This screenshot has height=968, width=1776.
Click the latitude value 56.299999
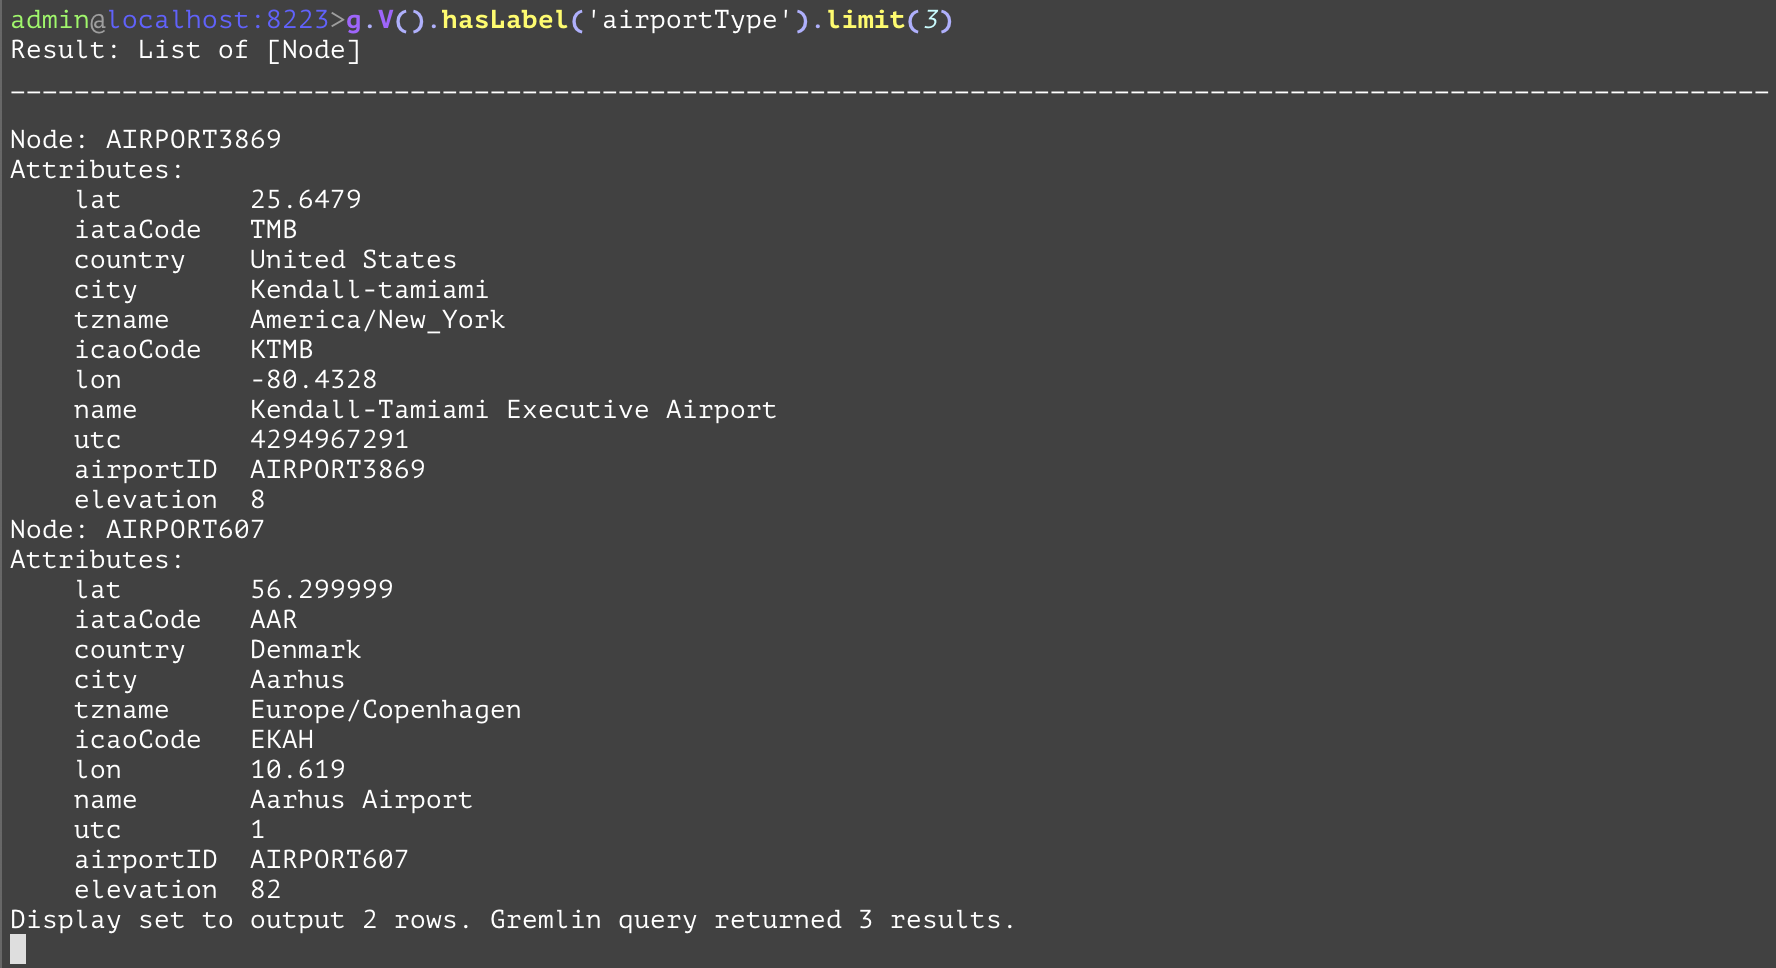pos(321,590)
